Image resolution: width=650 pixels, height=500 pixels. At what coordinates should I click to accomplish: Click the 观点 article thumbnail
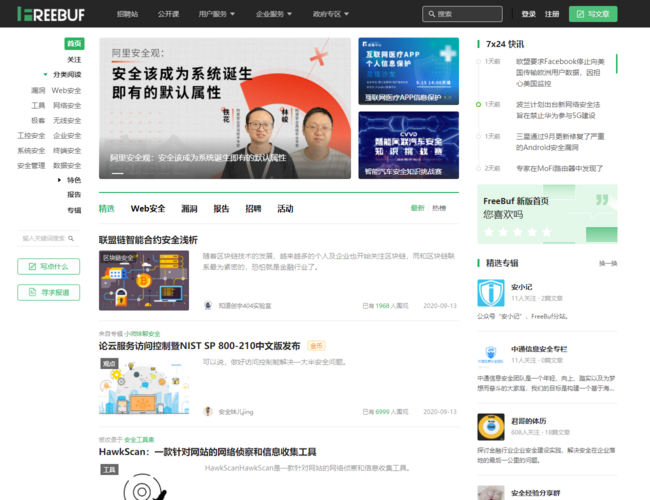click(x=144, y=386)
